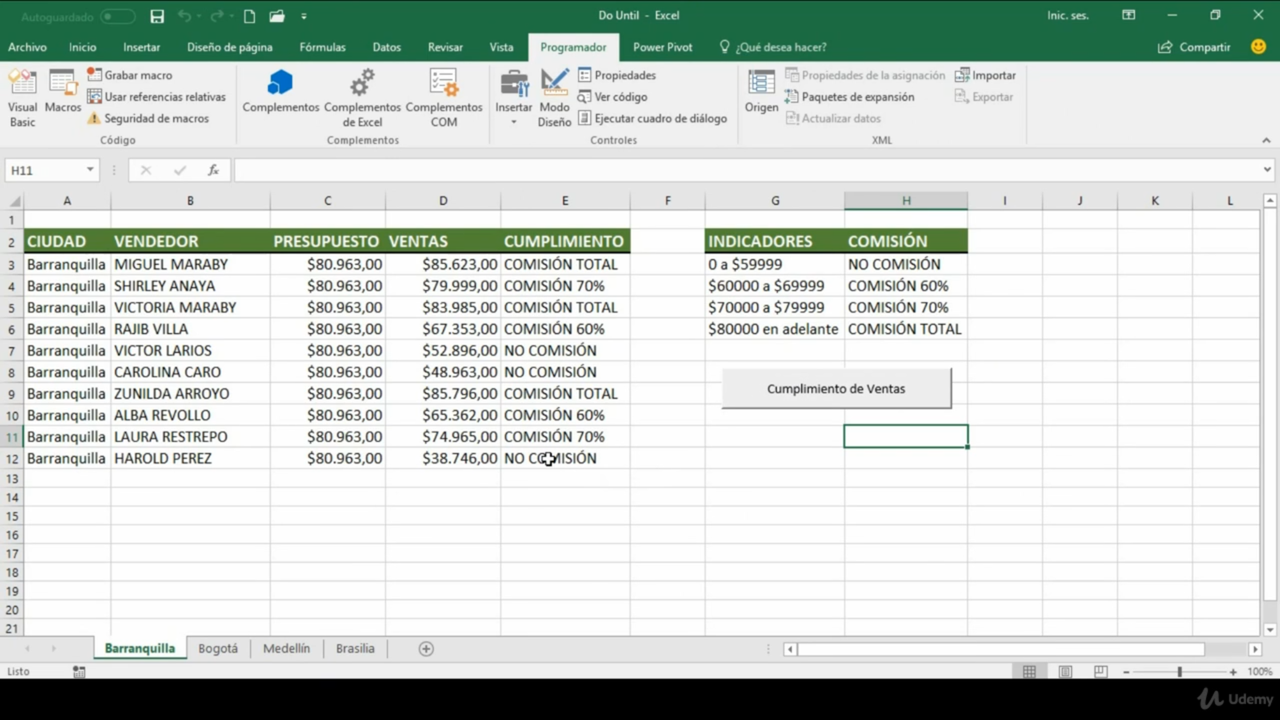
Task: Toggle Modo Diseño
Action: 554,99
